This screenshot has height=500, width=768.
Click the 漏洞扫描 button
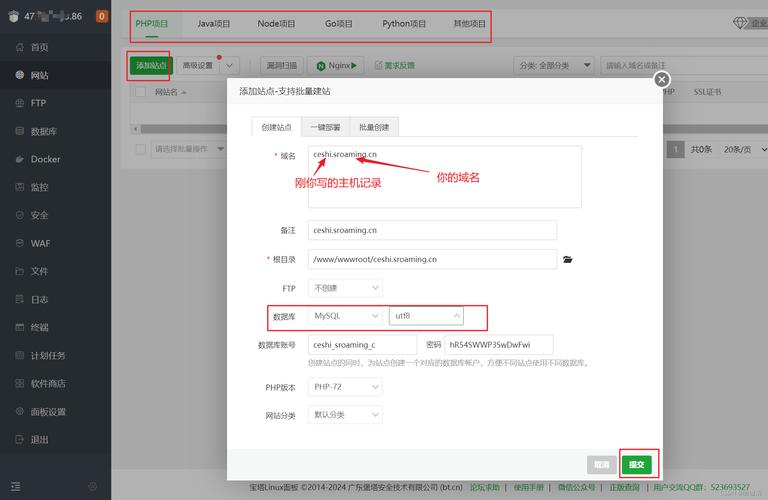click(x=282, y=65)
